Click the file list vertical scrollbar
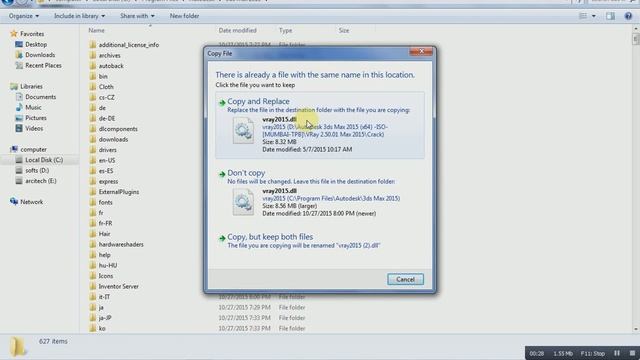The image size is (640, 360). coord(635,180)
